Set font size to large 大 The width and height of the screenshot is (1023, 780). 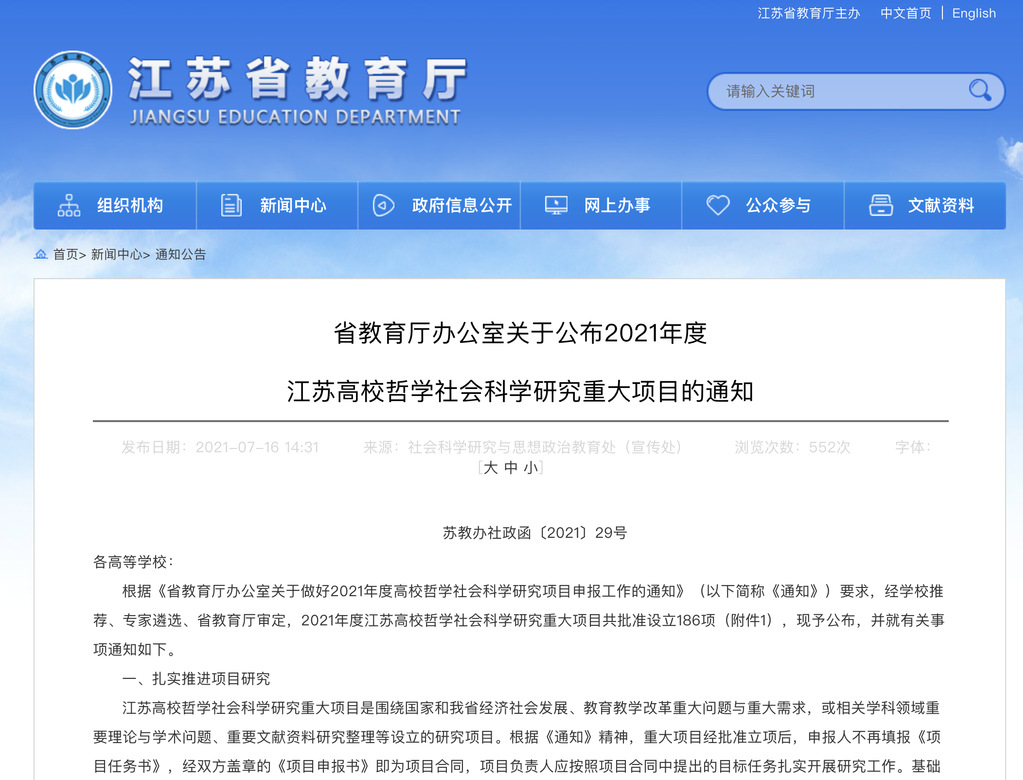click(490, 467)
